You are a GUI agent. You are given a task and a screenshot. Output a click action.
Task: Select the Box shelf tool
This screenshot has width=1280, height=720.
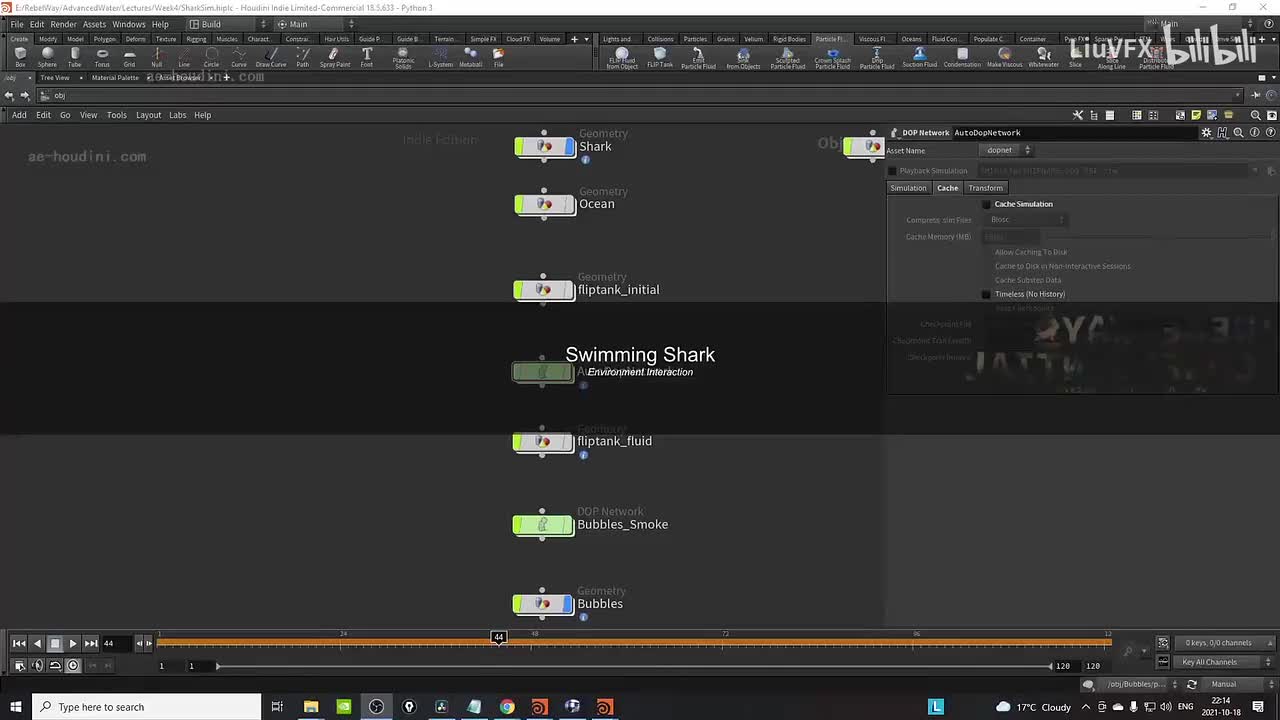point(20,57)
